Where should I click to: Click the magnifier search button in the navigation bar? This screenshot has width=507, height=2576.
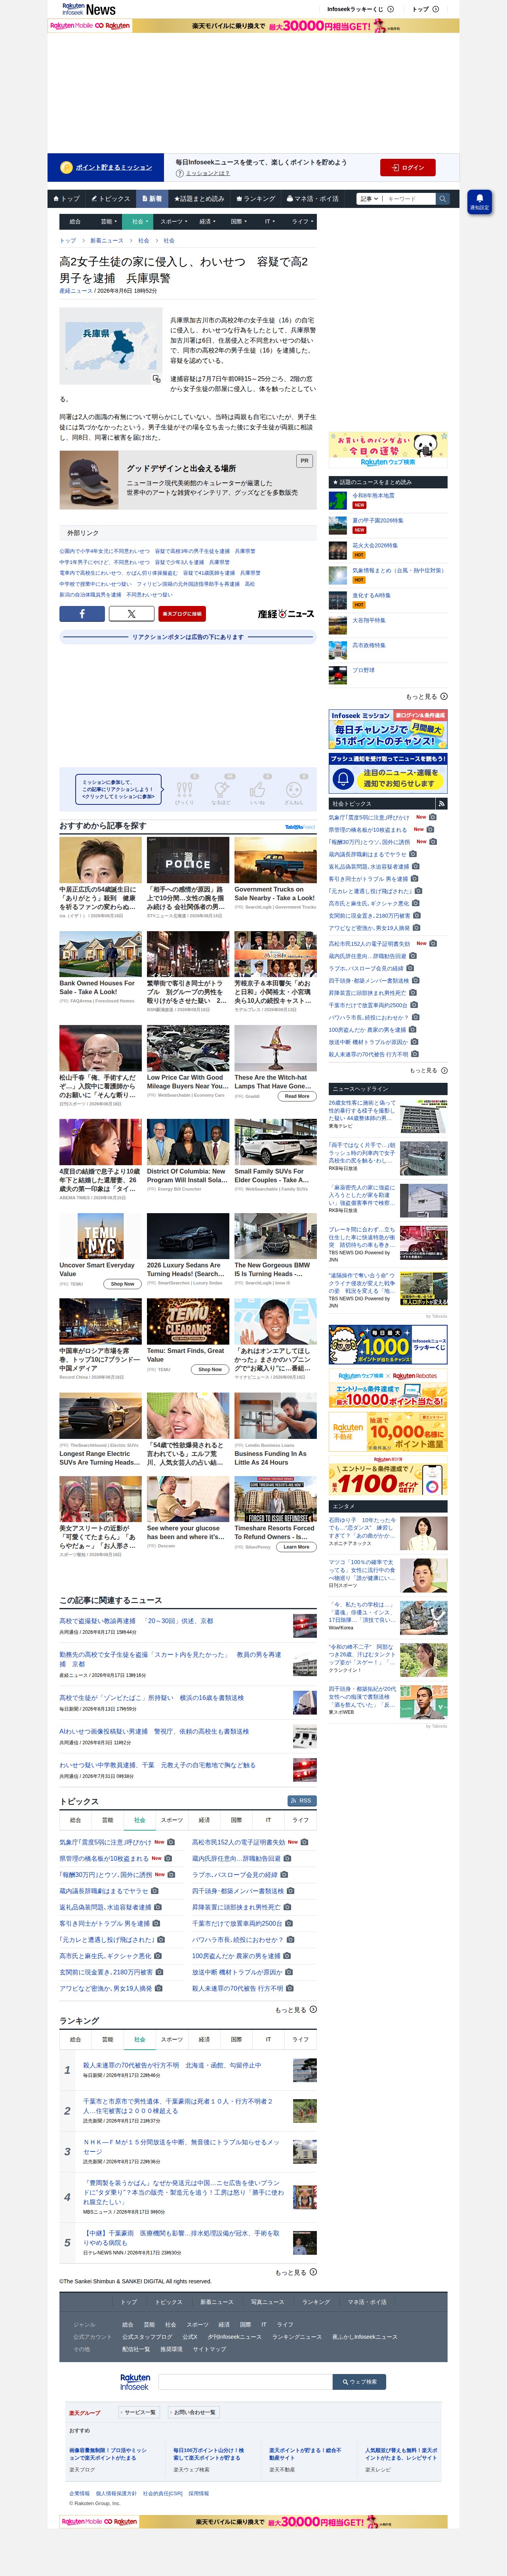coord(443,198)
